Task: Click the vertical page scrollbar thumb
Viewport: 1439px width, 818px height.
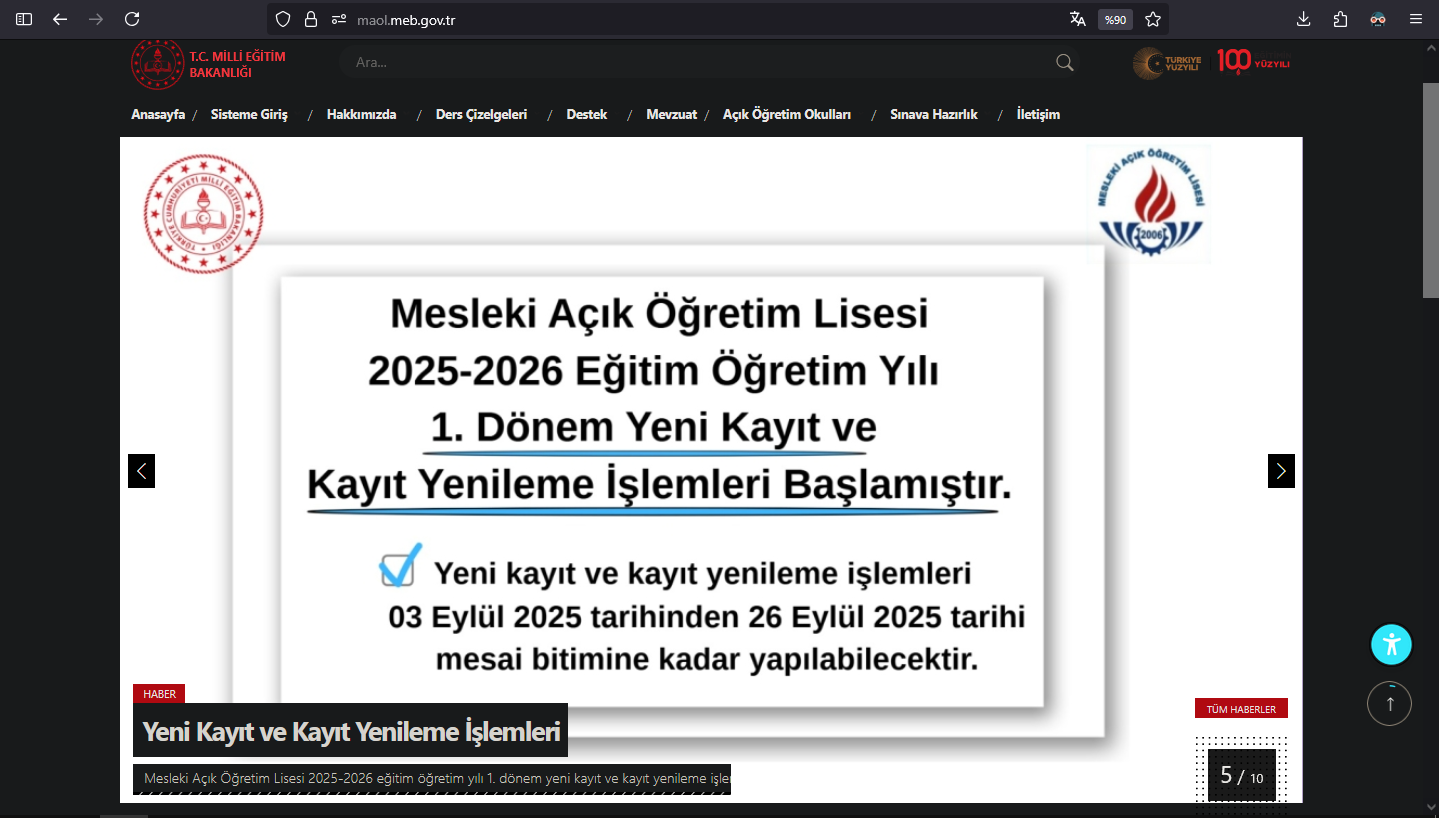Action: (x=1430, y=190)
